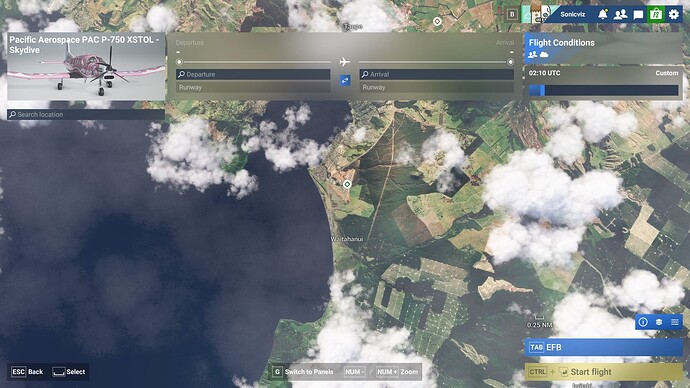690x388 pixels.
Task: Select airport marker near Waitahanui
Action: tap(347, 184)
